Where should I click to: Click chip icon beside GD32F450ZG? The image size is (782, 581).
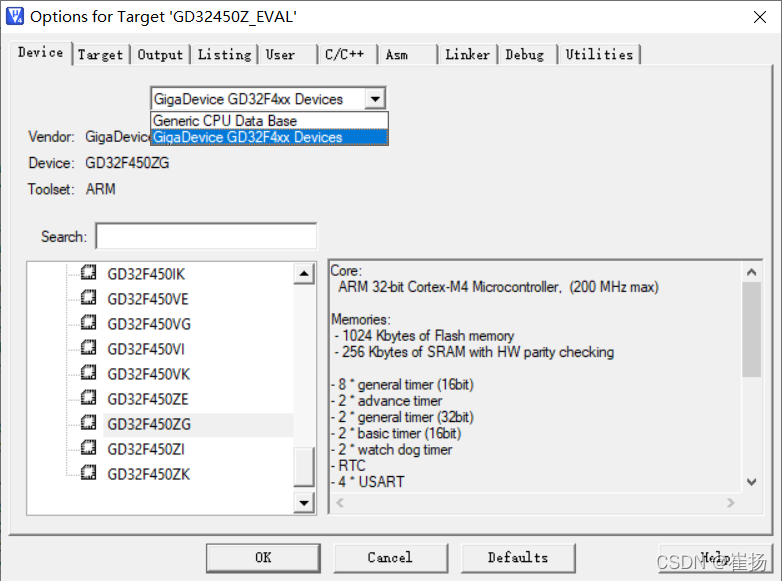[88, 423]
